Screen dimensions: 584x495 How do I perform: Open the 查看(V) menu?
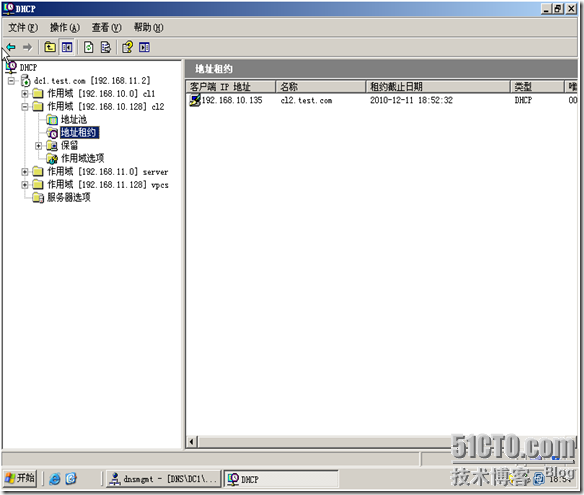(x=107, y=28)
